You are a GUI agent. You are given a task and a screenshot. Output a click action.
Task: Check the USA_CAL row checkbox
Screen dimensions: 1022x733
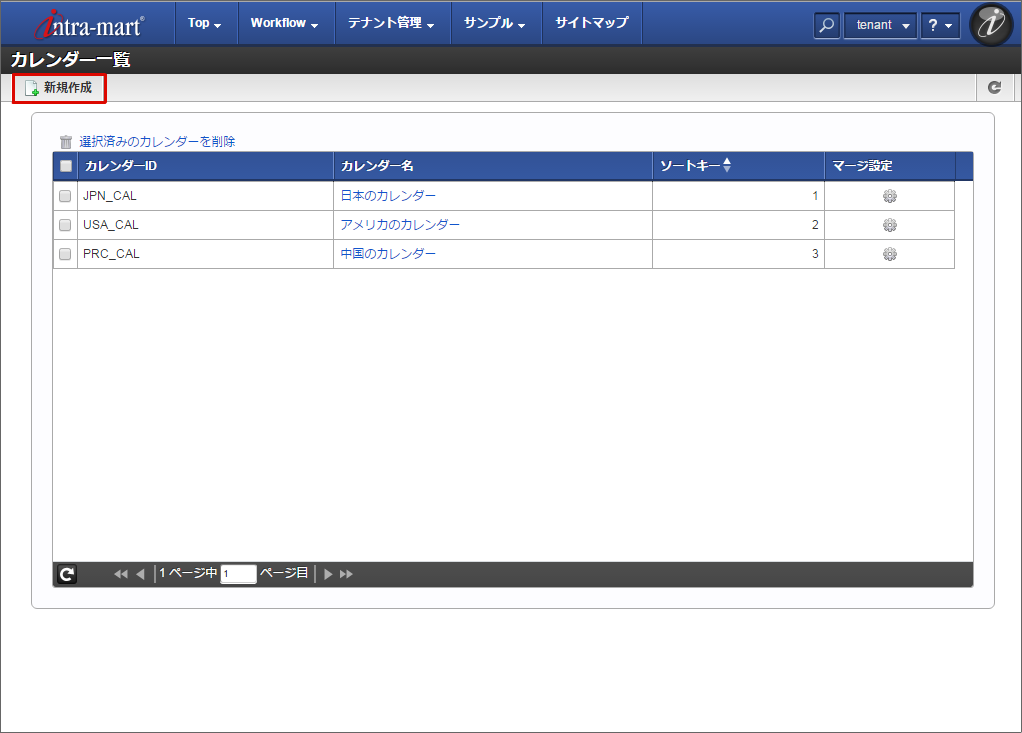coord(65,225)
